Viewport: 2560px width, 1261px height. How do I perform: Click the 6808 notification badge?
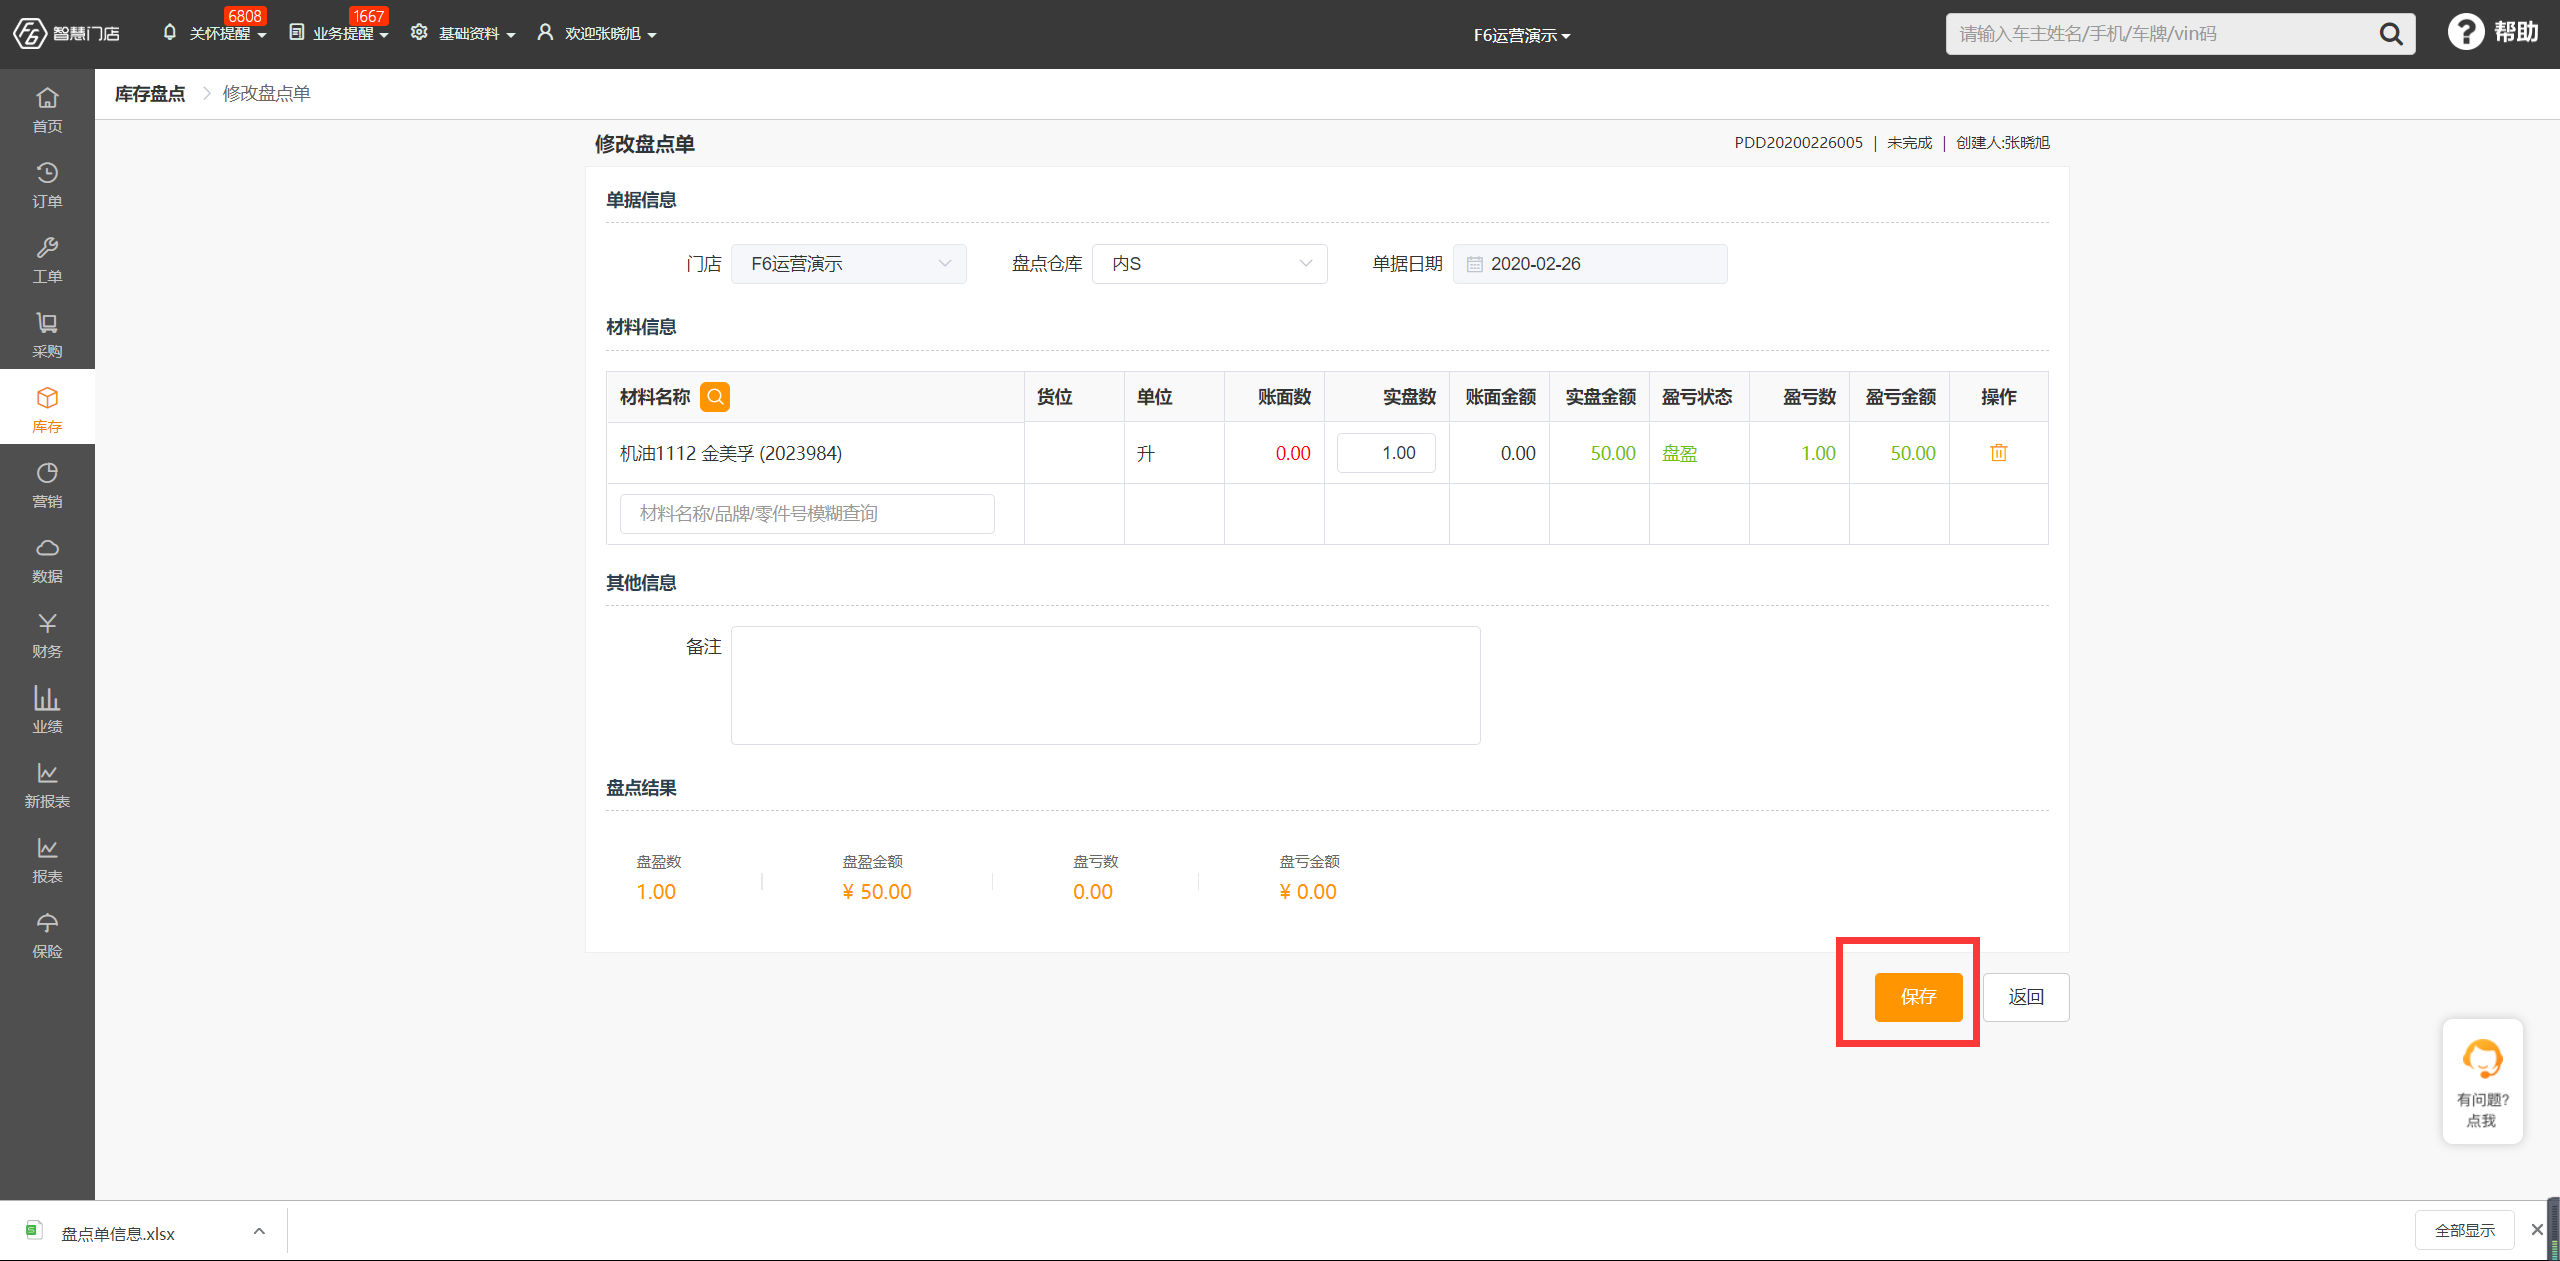pos(244,16)
